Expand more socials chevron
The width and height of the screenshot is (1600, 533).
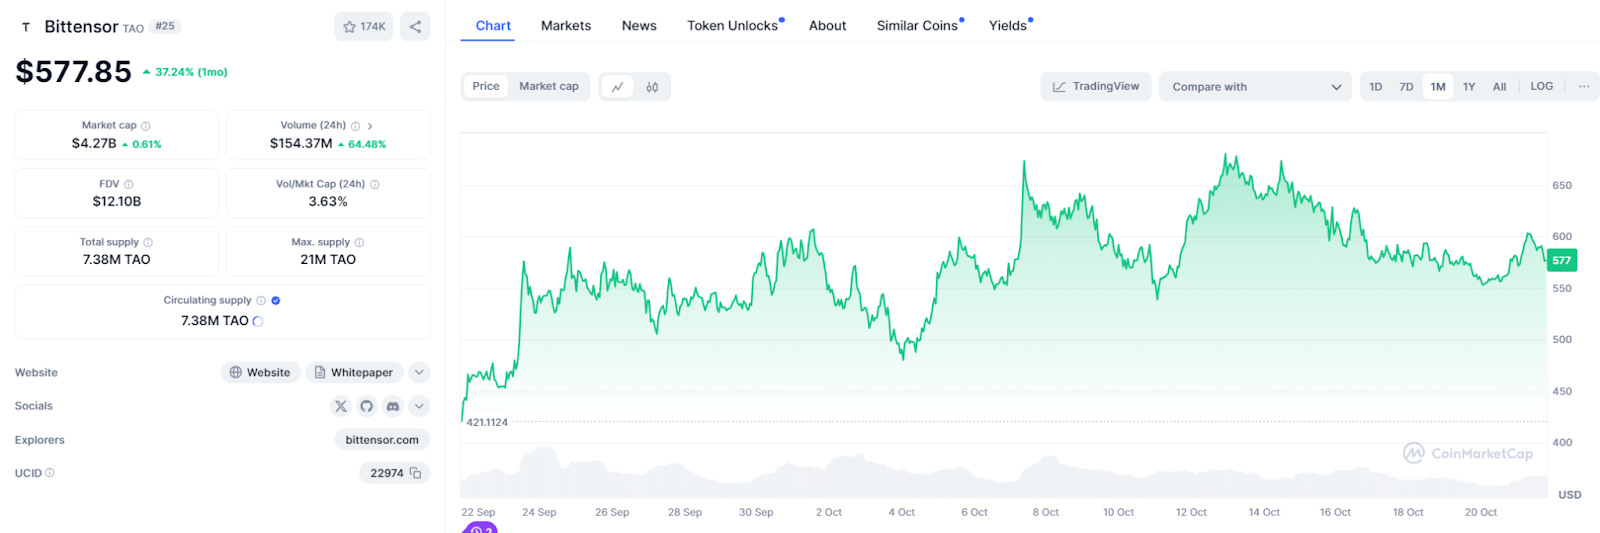pyautogui.click(x=419, y=406)
